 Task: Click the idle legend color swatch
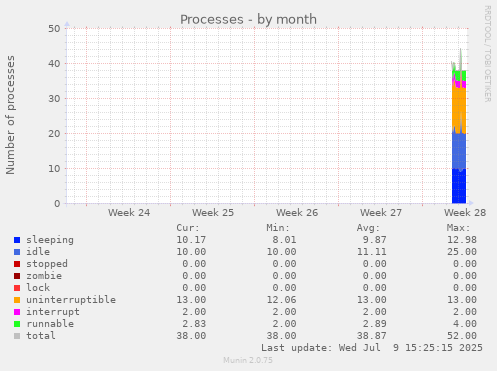pos(17,252)
